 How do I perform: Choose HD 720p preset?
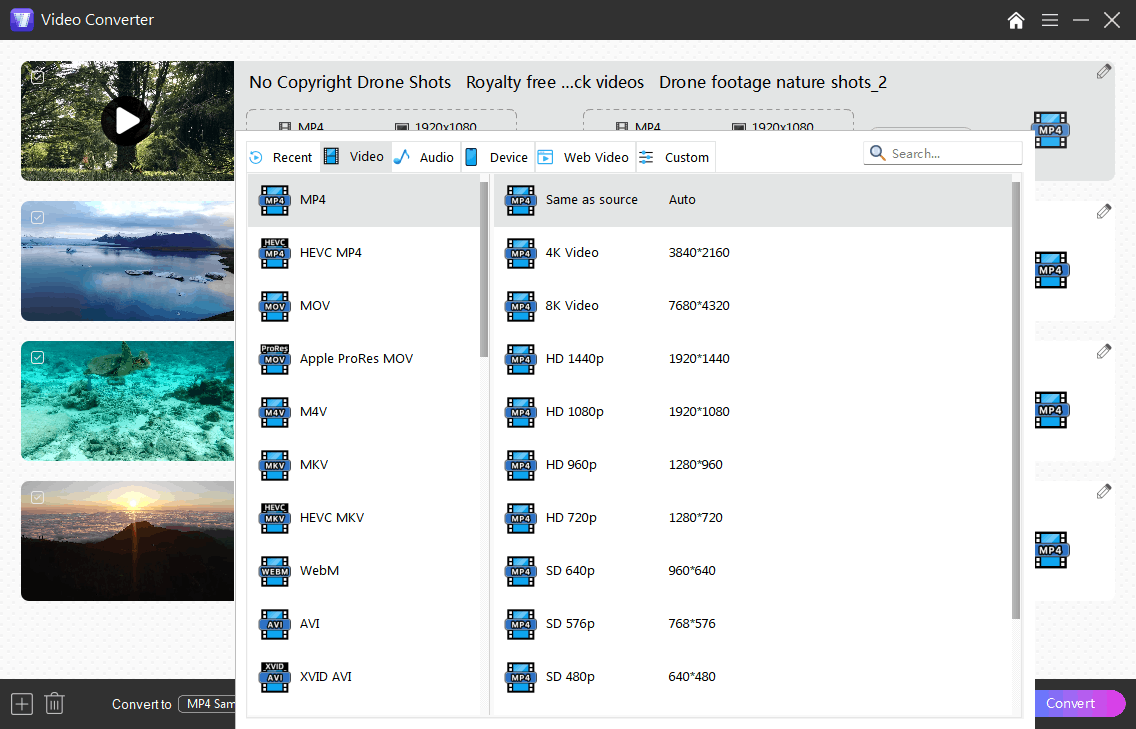tap(752, 517)
